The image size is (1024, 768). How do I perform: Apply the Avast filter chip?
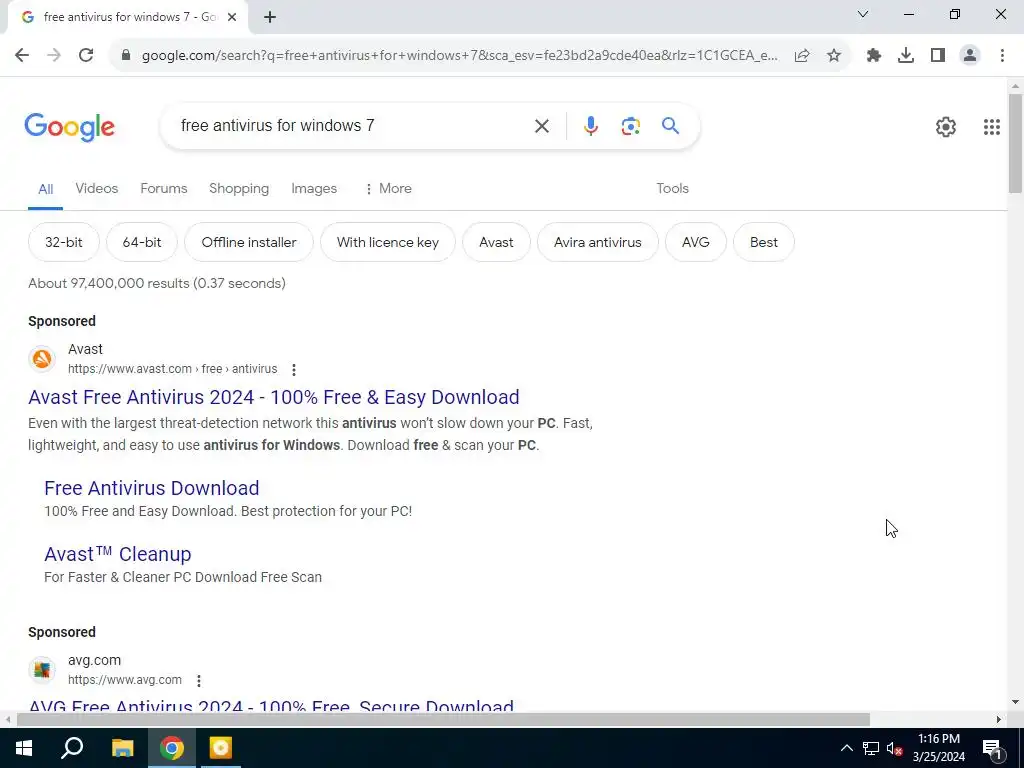[x=496, y=242]
